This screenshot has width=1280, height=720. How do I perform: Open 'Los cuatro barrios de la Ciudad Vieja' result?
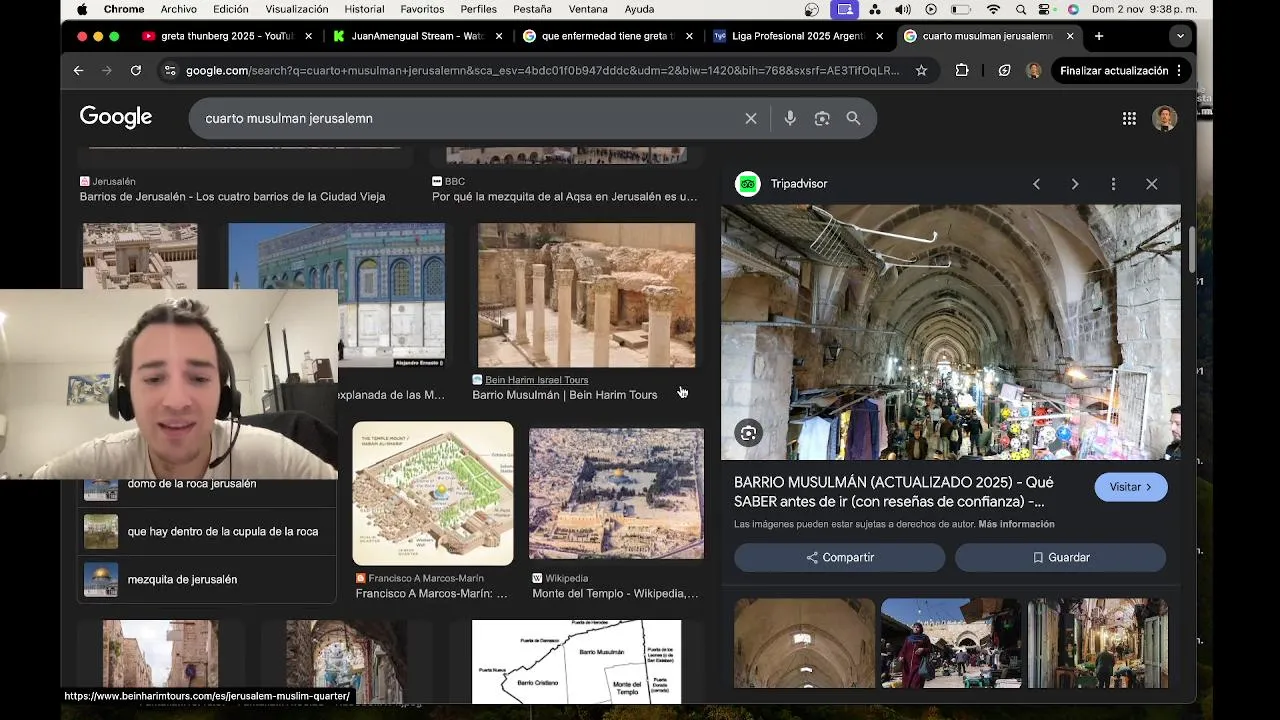click(x=232, y=197)
